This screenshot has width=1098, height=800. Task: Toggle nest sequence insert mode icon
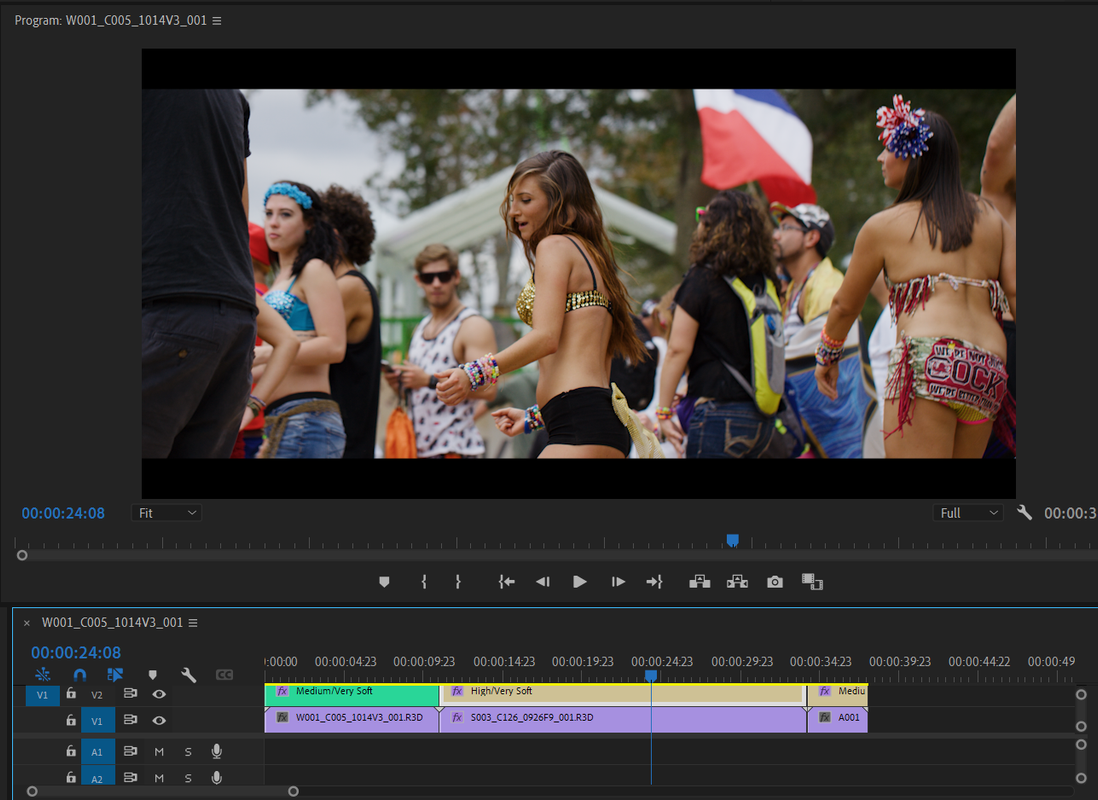pos(43,675)
